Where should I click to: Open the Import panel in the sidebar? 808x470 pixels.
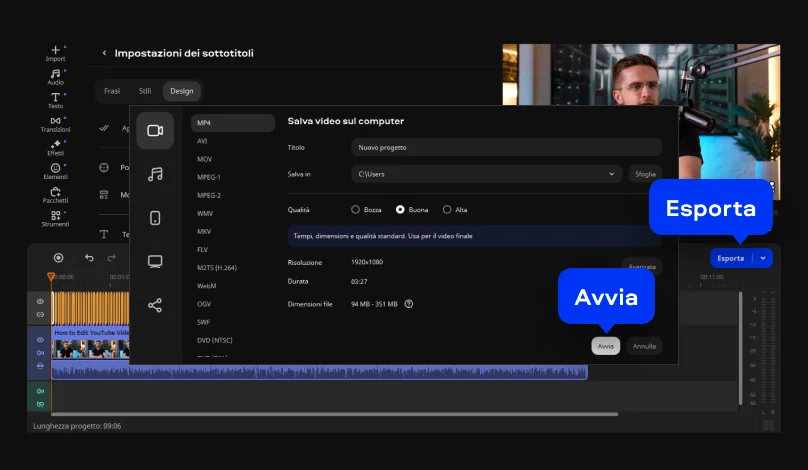click(55, 51)
